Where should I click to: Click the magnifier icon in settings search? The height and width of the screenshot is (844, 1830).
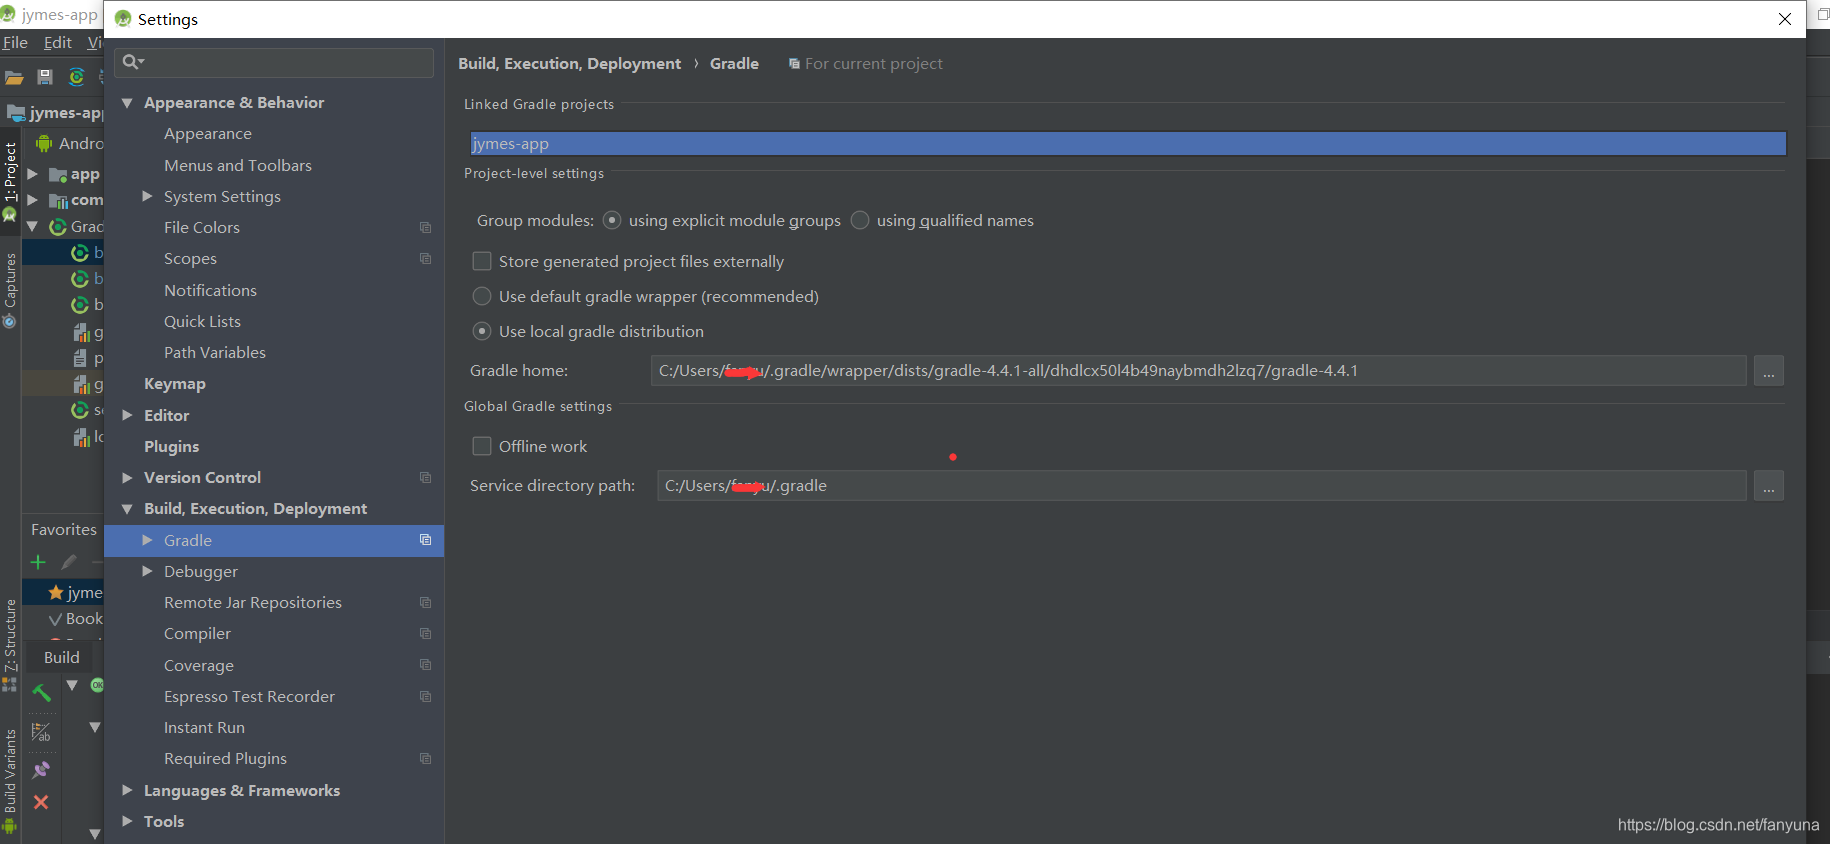pos(132,62)
